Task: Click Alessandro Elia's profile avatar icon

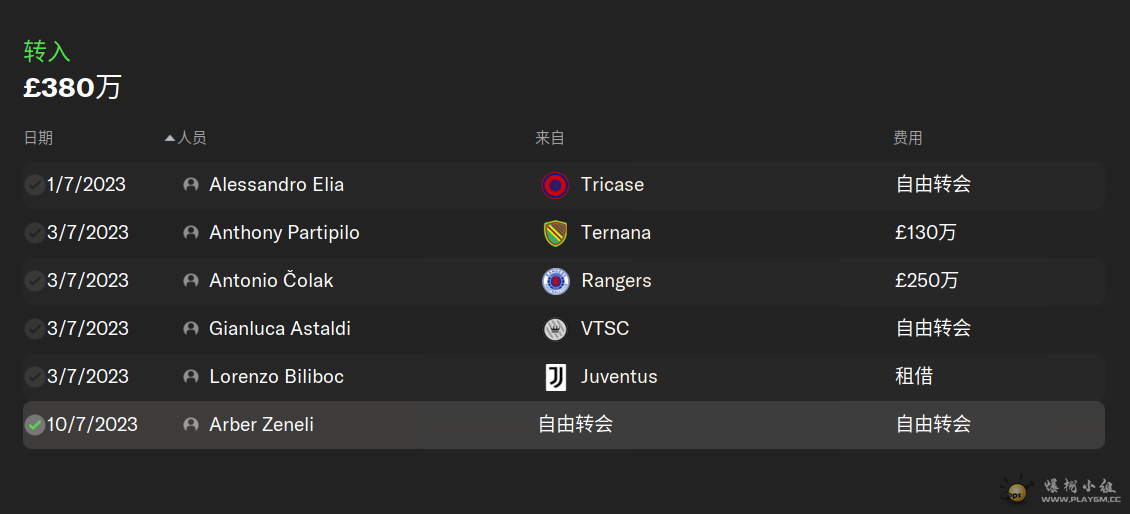Action: [191, 185]
